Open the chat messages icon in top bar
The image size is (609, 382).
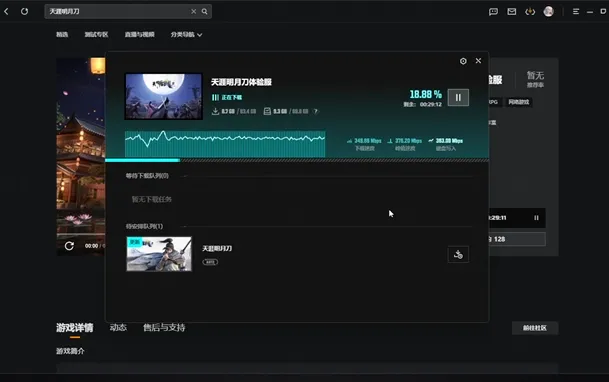[x=493, y=12]
